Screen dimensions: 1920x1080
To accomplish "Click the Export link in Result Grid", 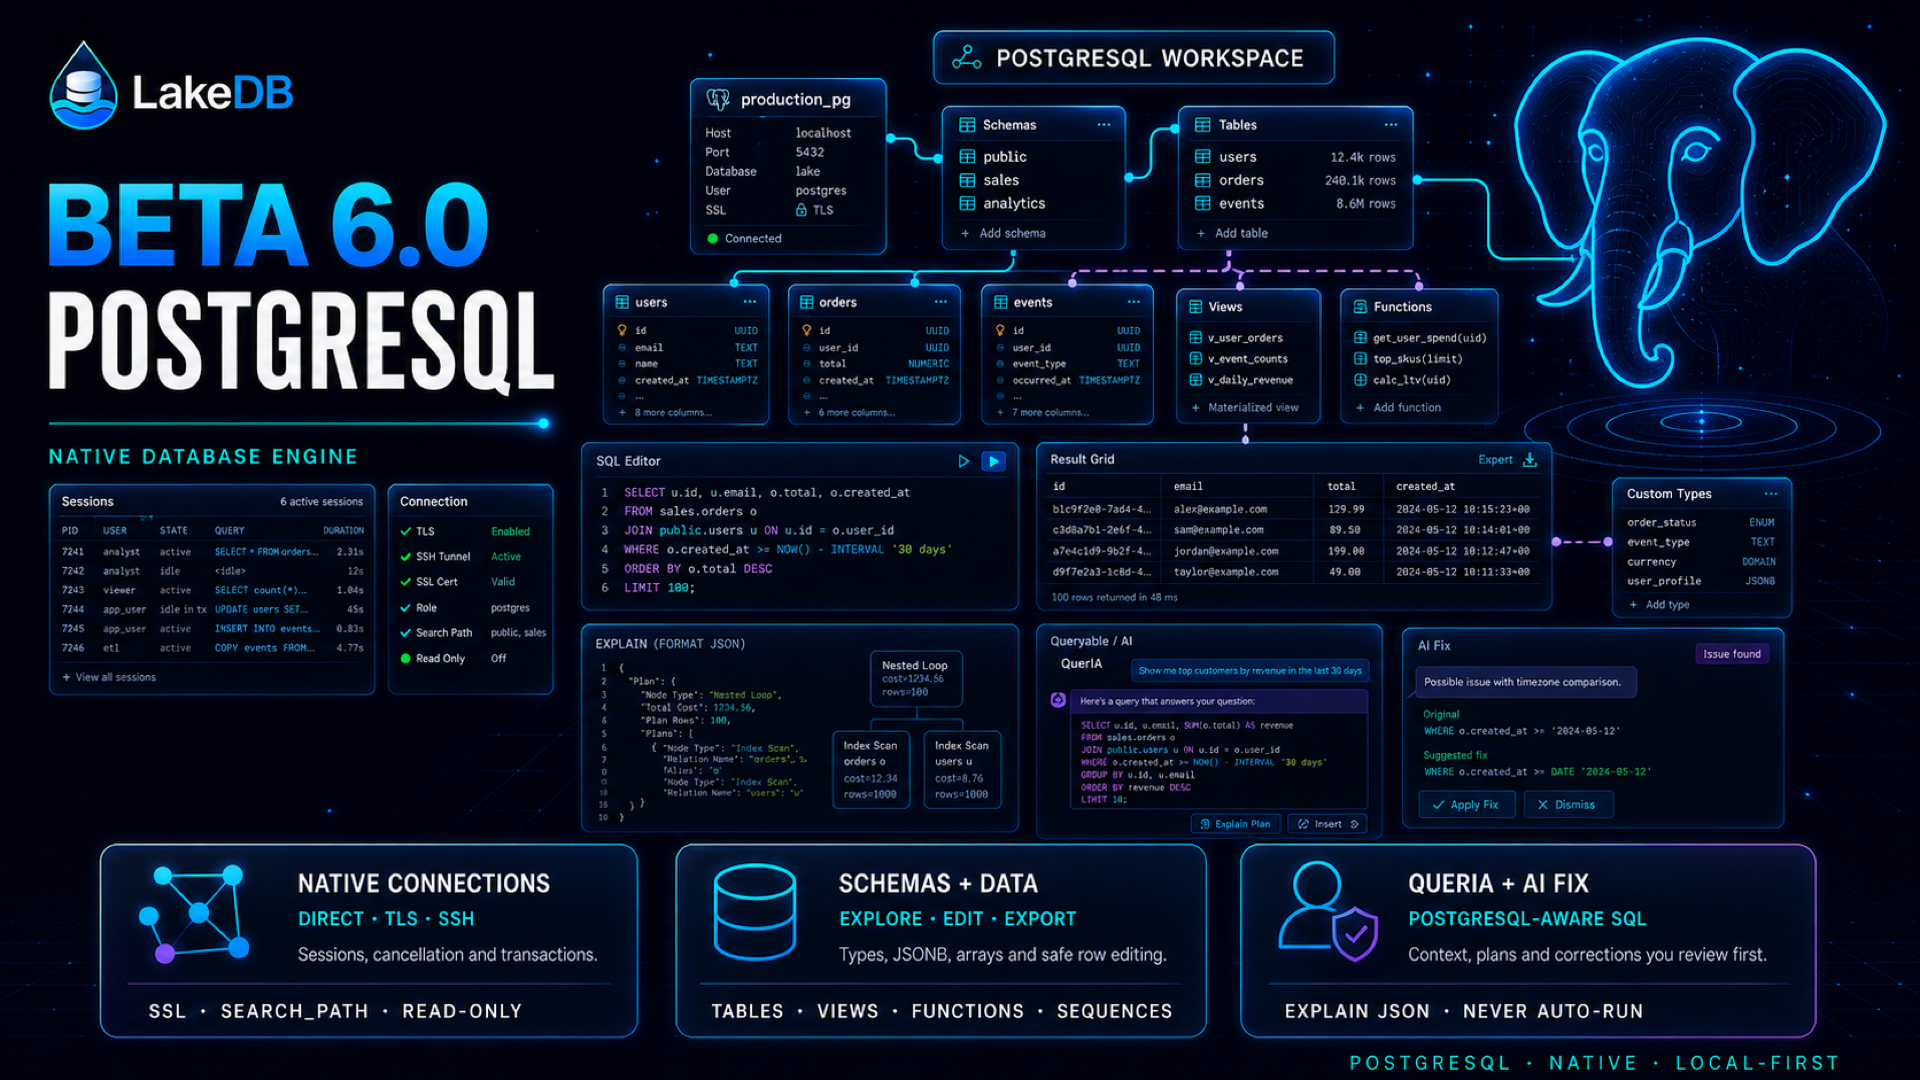I will click(x=1495, y=460).
